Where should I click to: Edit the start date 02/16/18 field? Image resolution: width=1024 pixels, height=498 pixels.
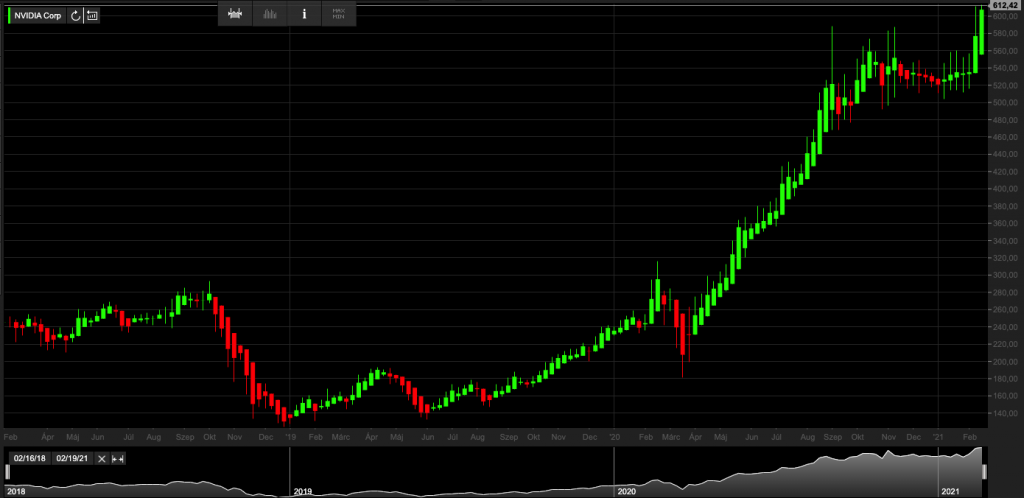(30, 458)
